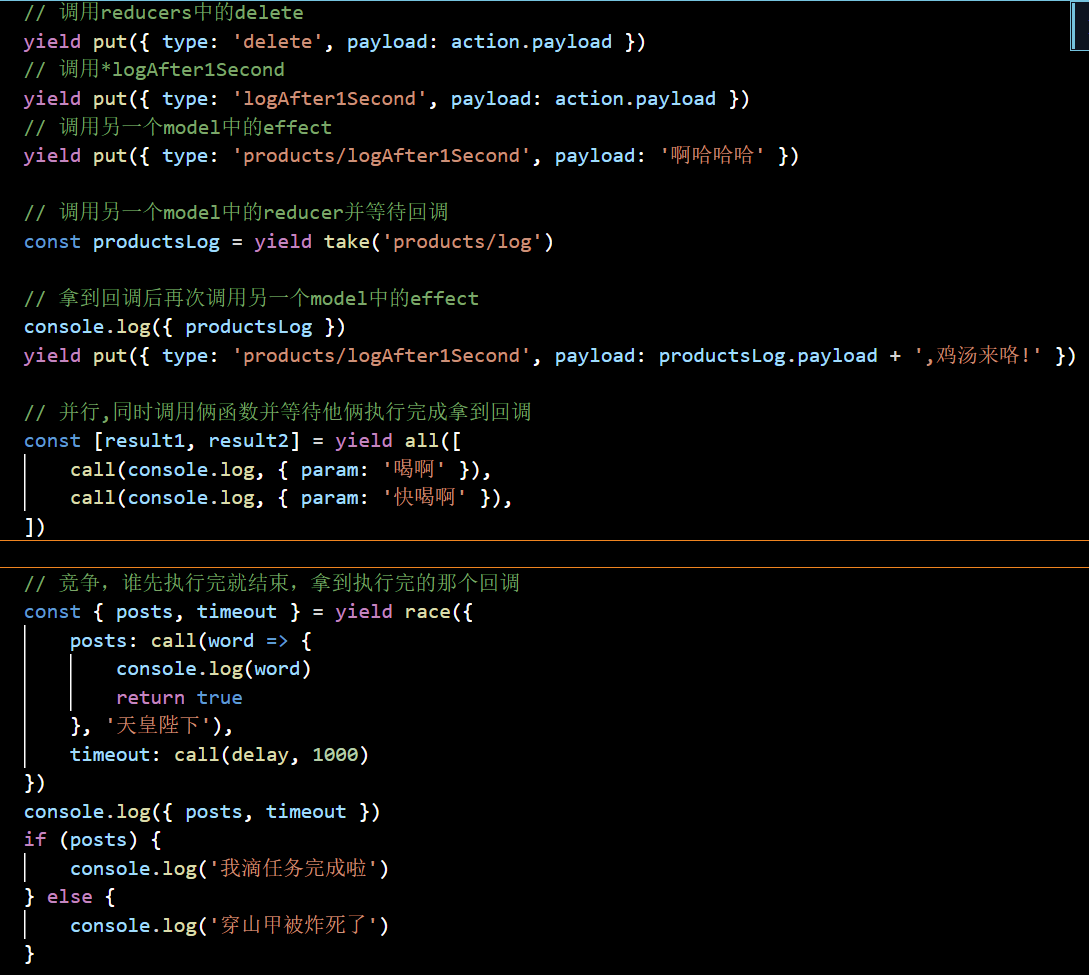Click the ',鸡汤来咯!' string literal
The image size is (1089, 975).
tap(982, 356)
